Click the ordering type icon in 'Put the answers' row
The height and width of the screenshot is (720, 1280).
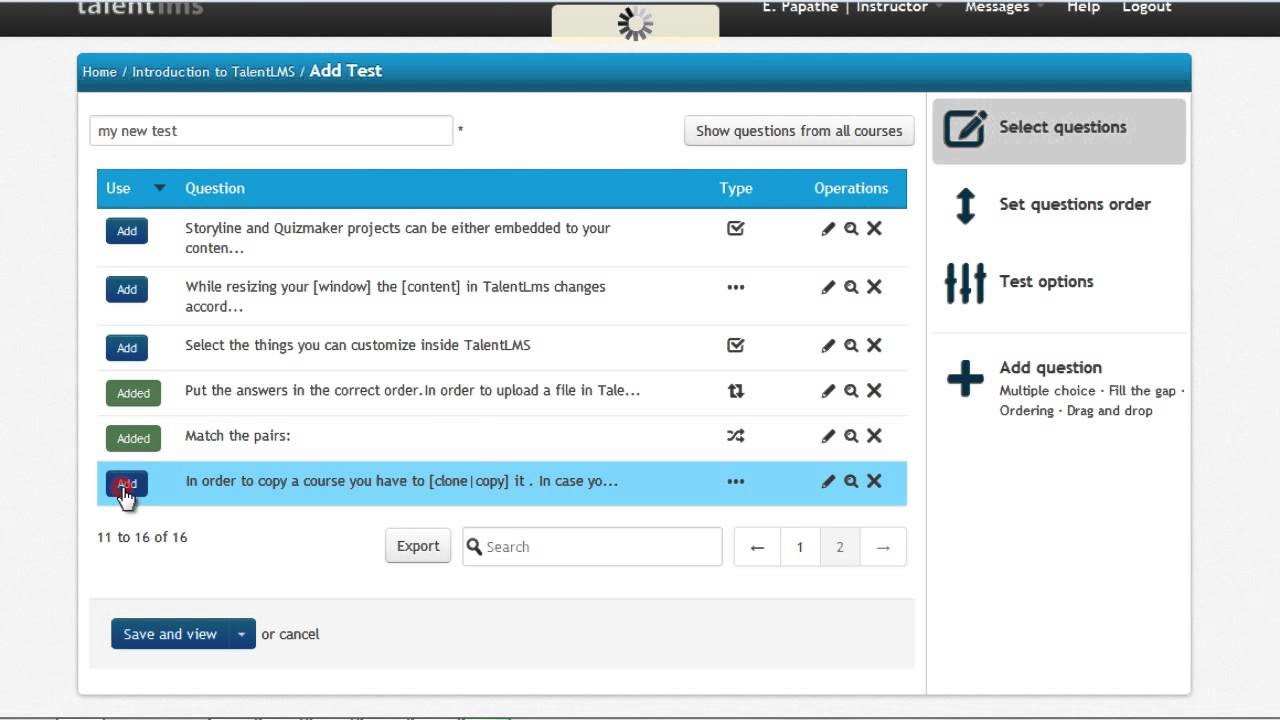(736, 391)
